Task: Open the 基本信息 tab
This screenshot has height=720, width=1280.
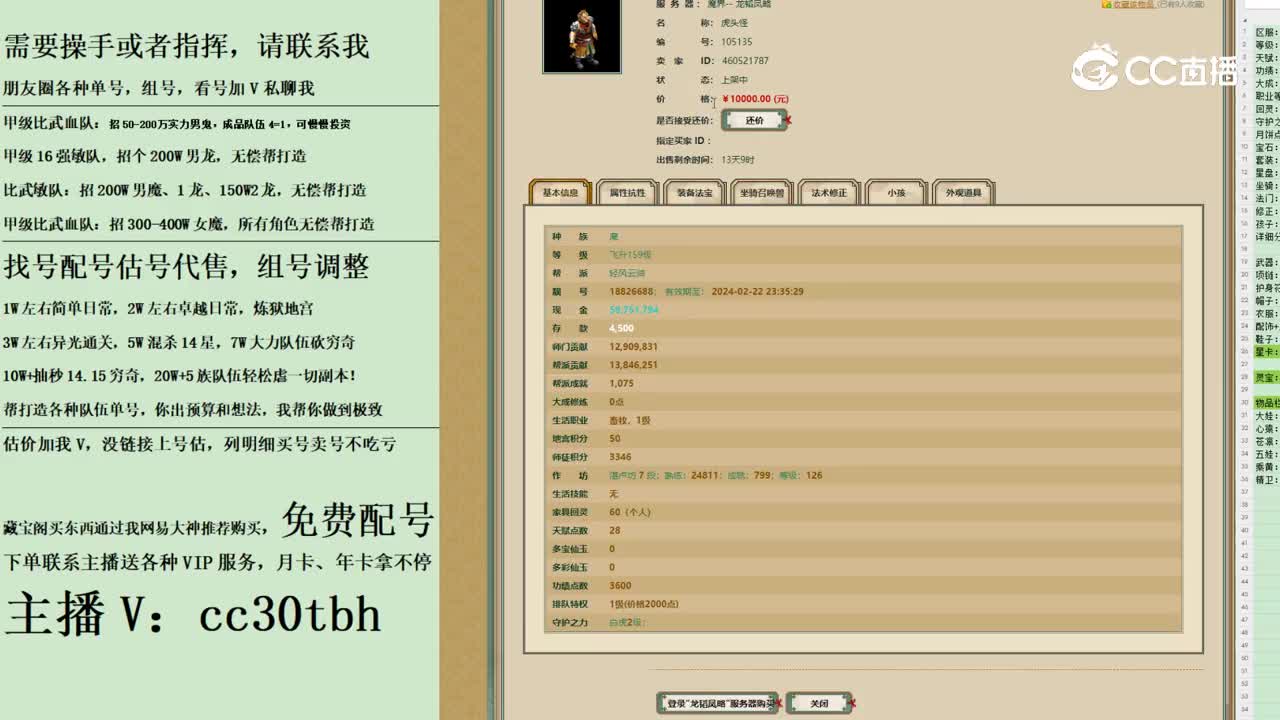Action: 560,192
